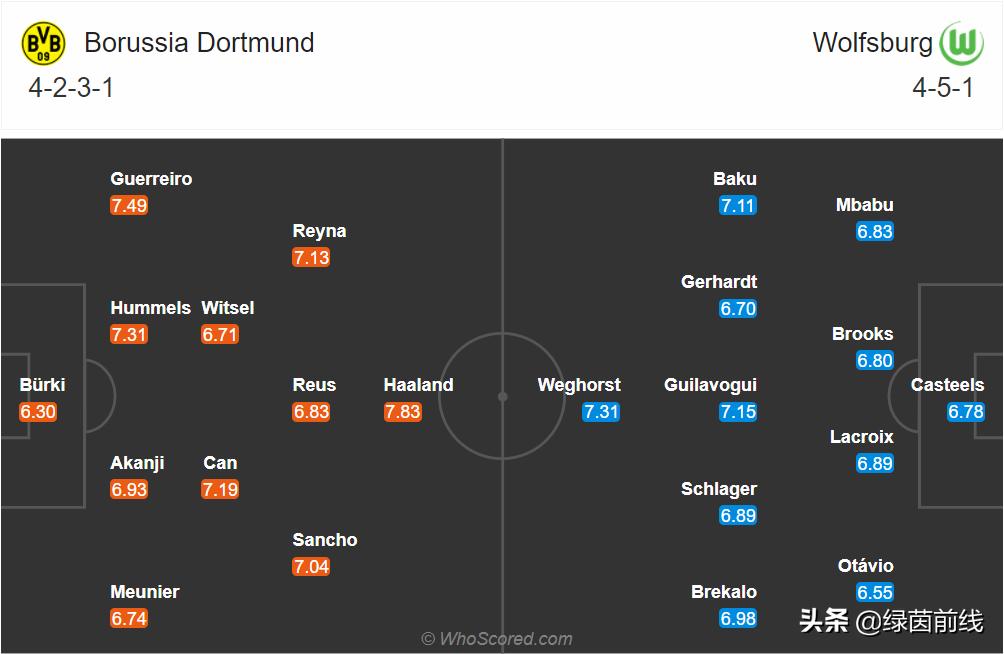The image size is (1004, 654).
Task: Click Weghorst's 7.31 rating badge
Action: pos(601,412)
